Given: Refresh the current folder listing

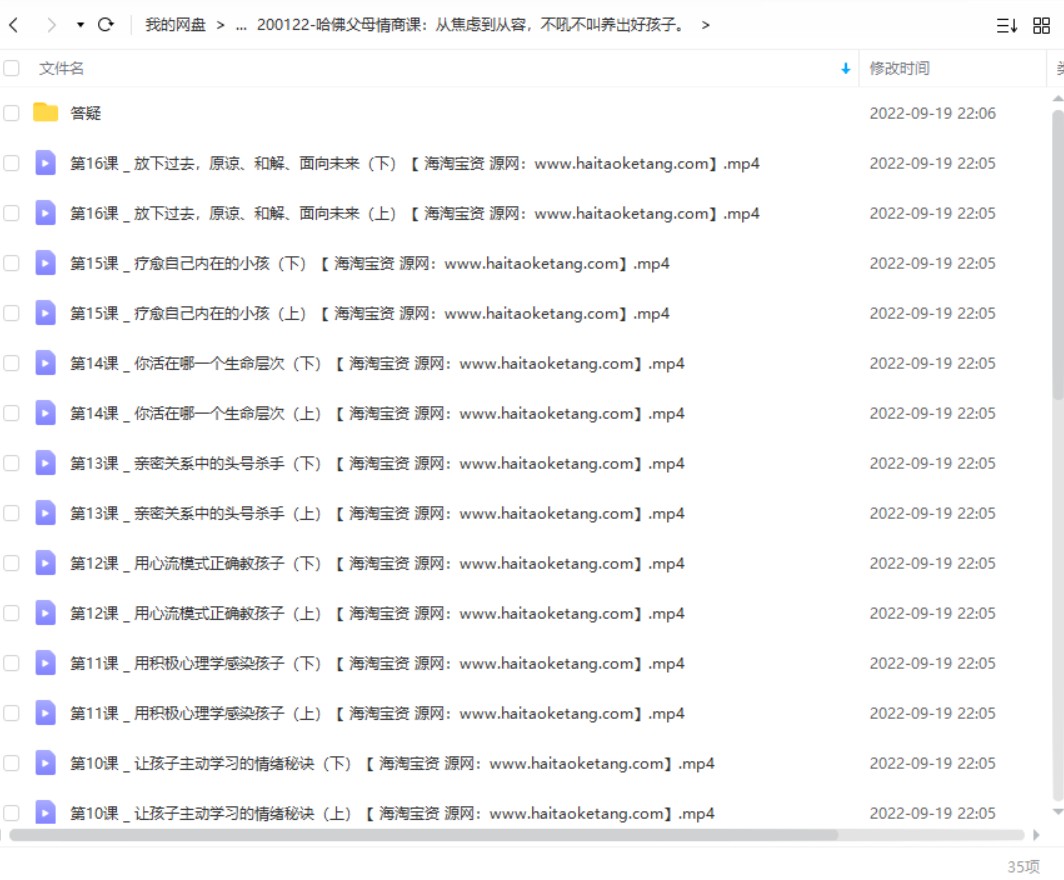Looking at the screenshot, I should [106, 25].
